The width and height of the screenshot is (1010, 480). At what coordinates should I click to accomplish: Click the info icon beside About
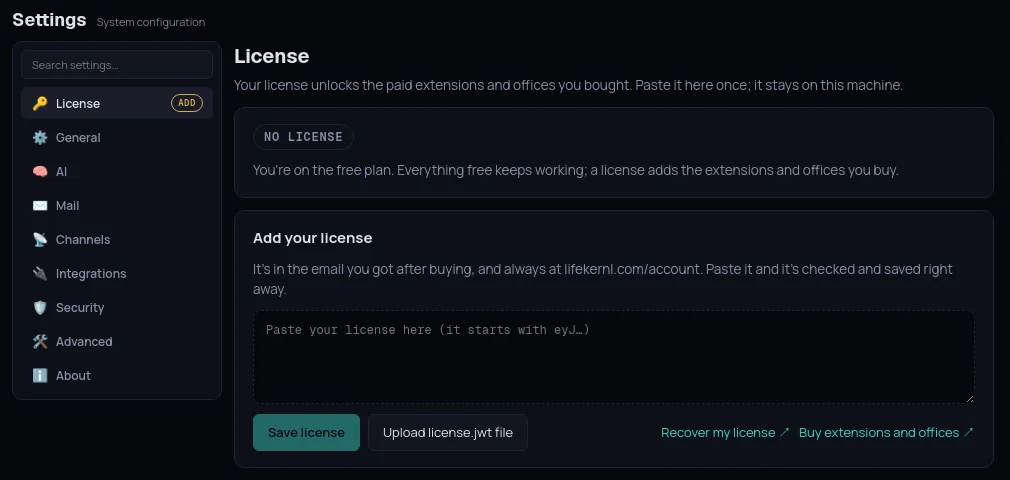tap(40, 376)
